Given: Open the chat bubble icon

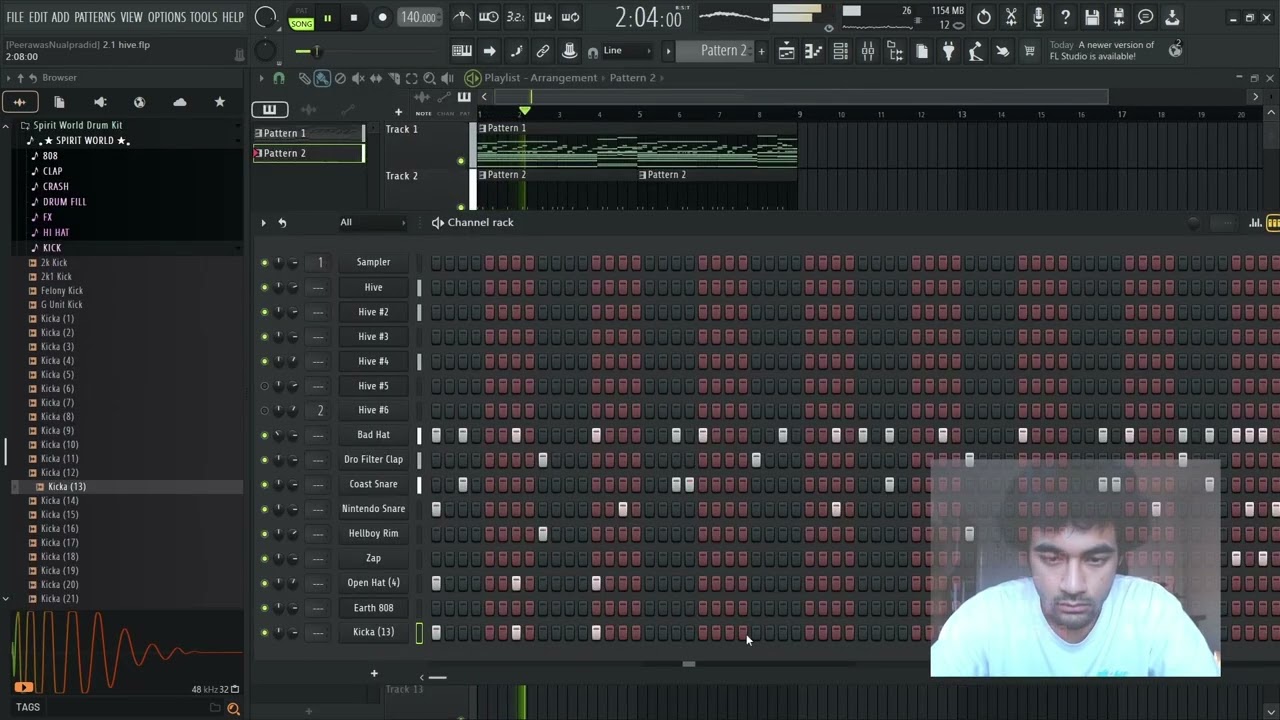Looking at the screenshot, I should [1146, 17].
